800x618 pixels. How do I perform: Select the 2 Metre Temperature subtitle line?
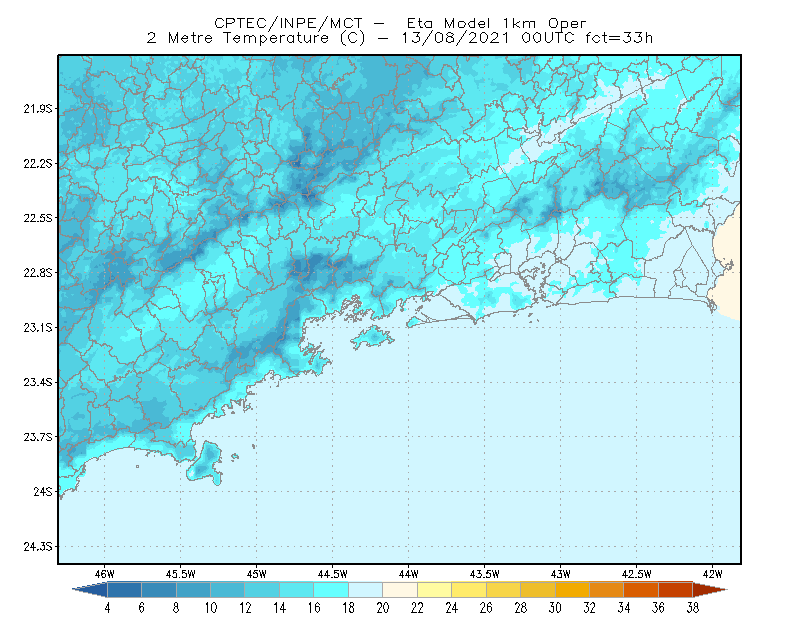point(400,38)
